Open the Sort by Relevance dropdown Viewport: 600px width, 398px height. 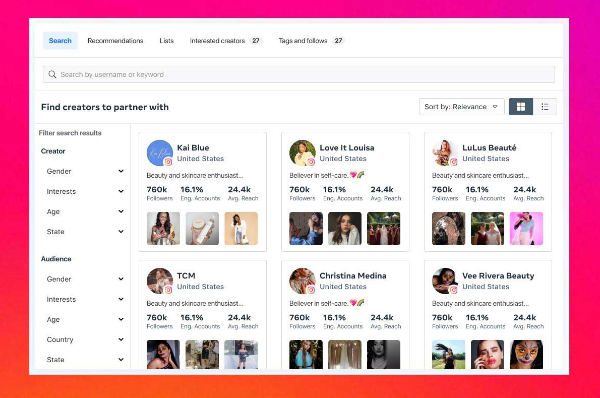point(461,107)
